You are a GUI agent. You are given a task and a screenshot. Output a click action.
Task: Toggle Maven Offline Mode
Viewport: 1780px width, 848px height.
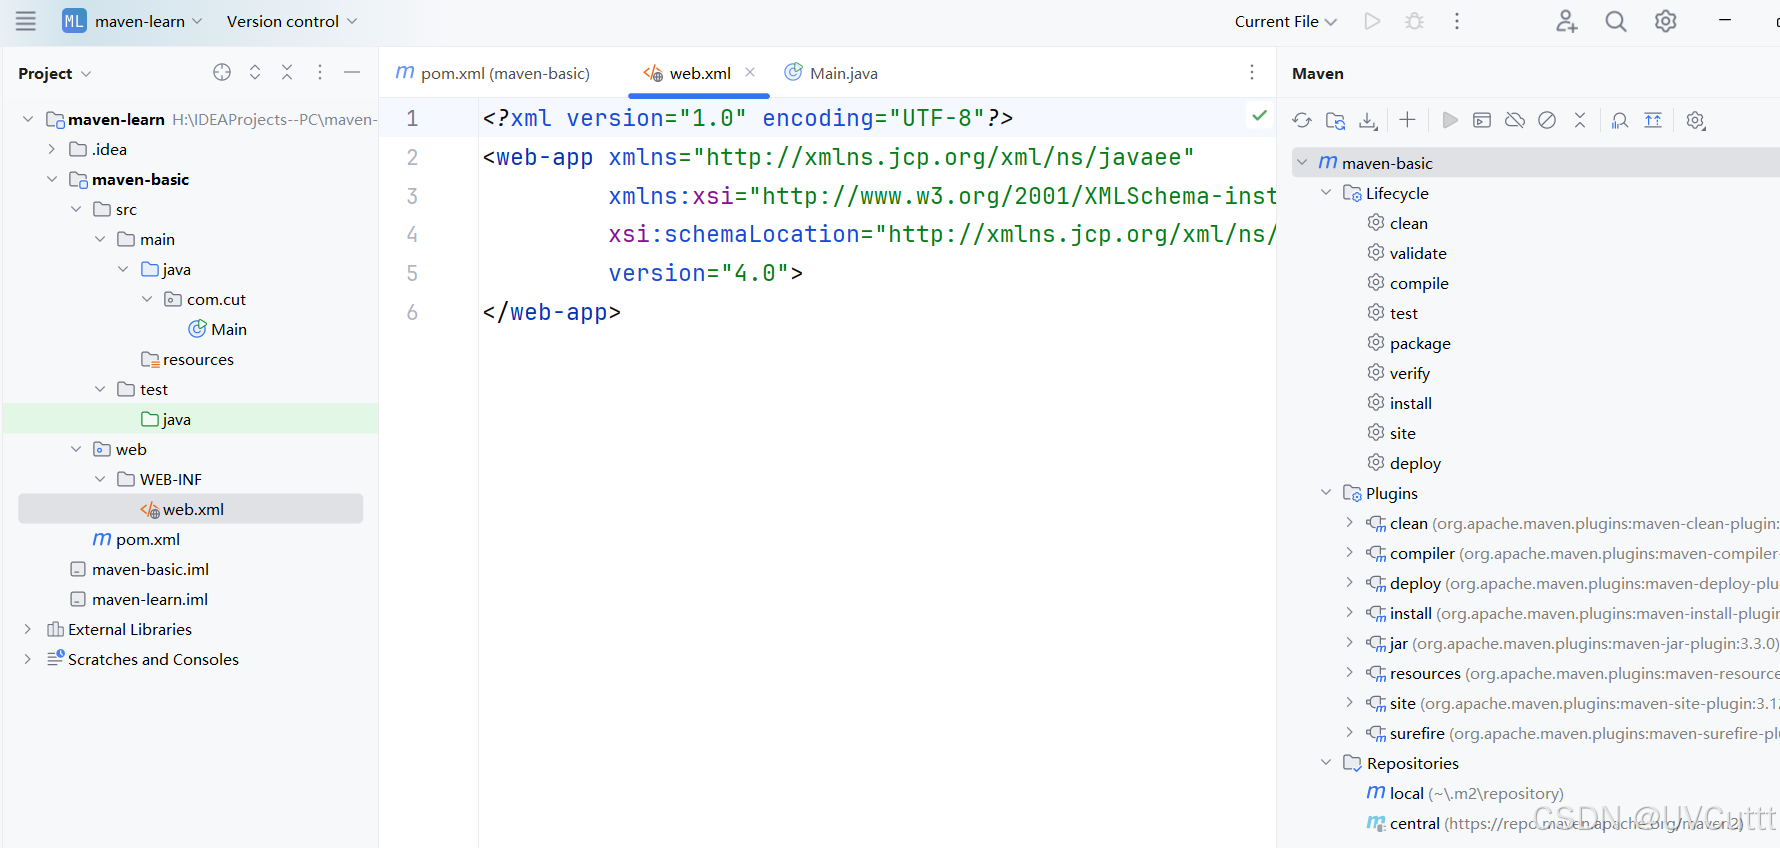point(1515,120)
